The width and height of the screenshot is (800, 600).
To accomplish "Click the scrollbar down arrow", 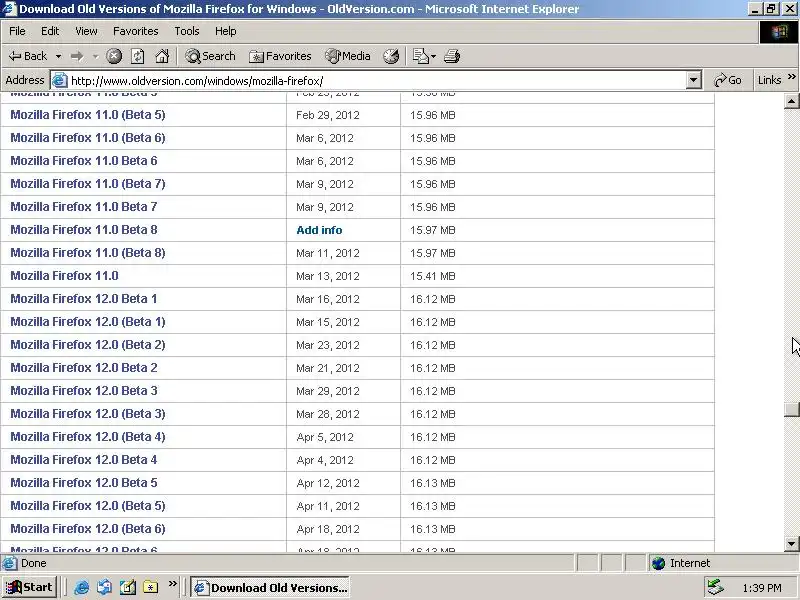I will 791,544.
